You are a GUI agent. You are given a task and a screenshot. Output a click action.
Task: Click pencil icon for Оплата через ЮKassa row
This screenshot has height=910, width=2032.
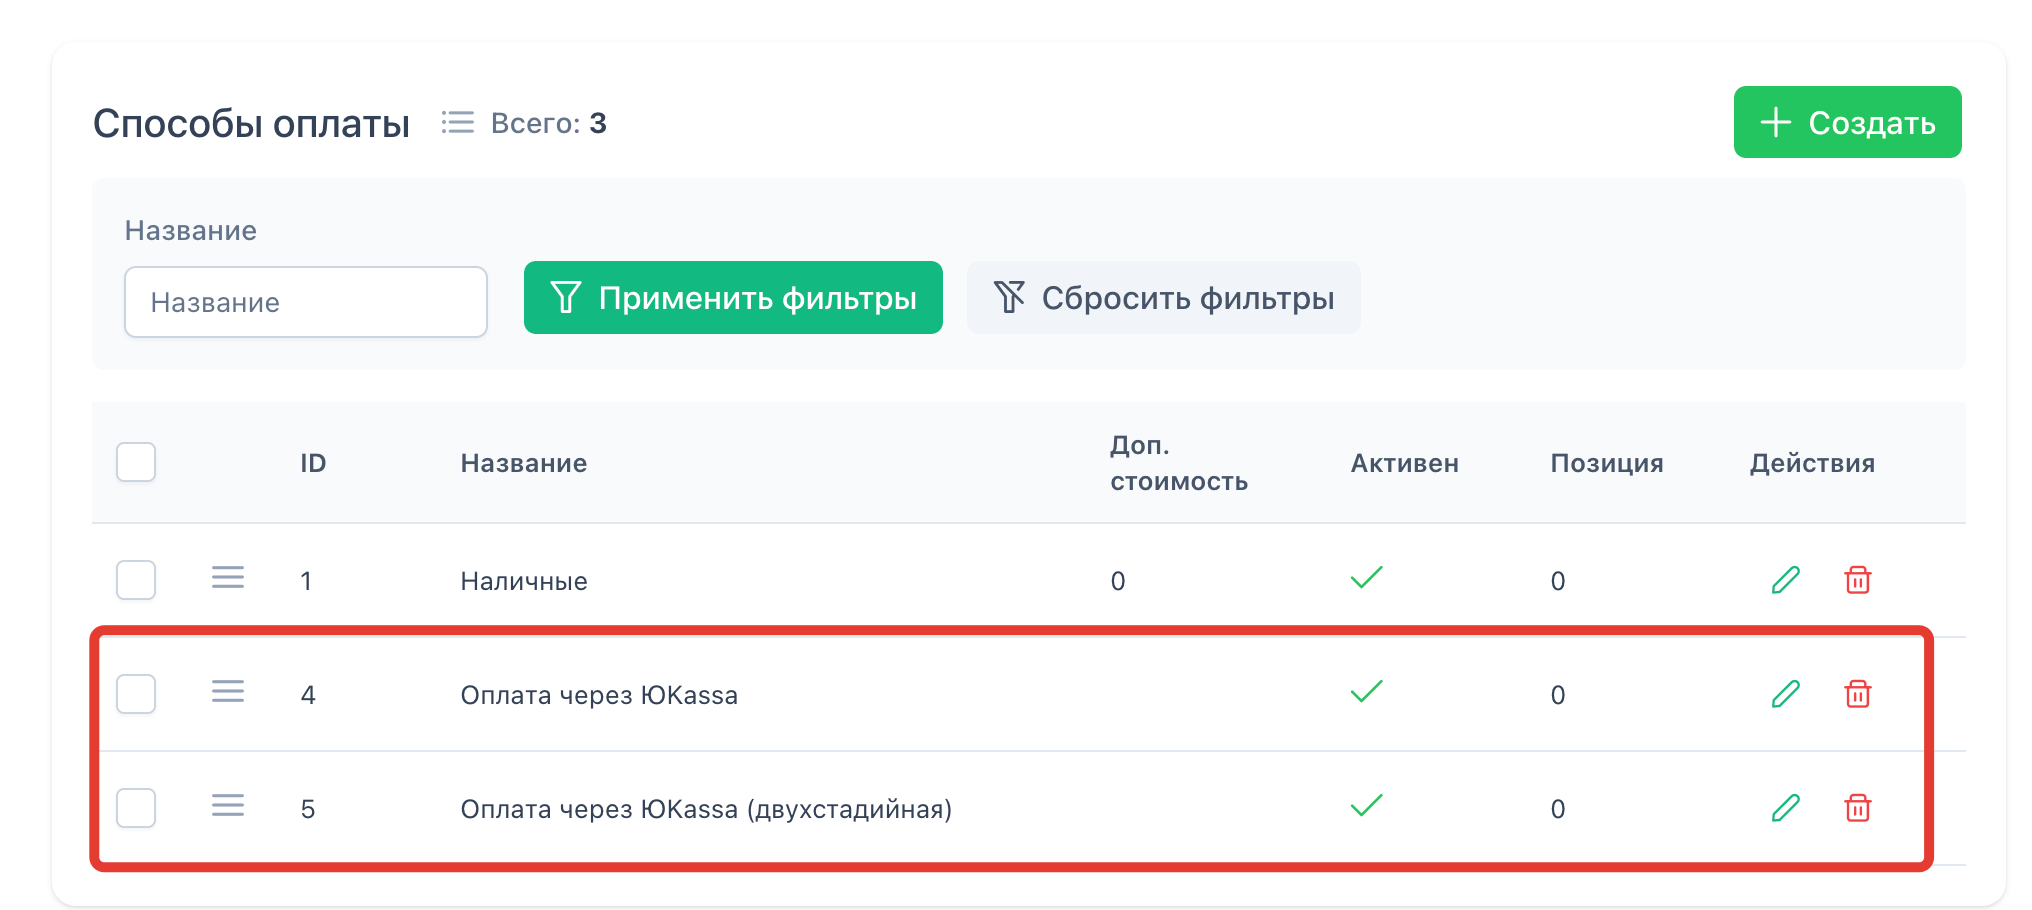point(1785,694)
